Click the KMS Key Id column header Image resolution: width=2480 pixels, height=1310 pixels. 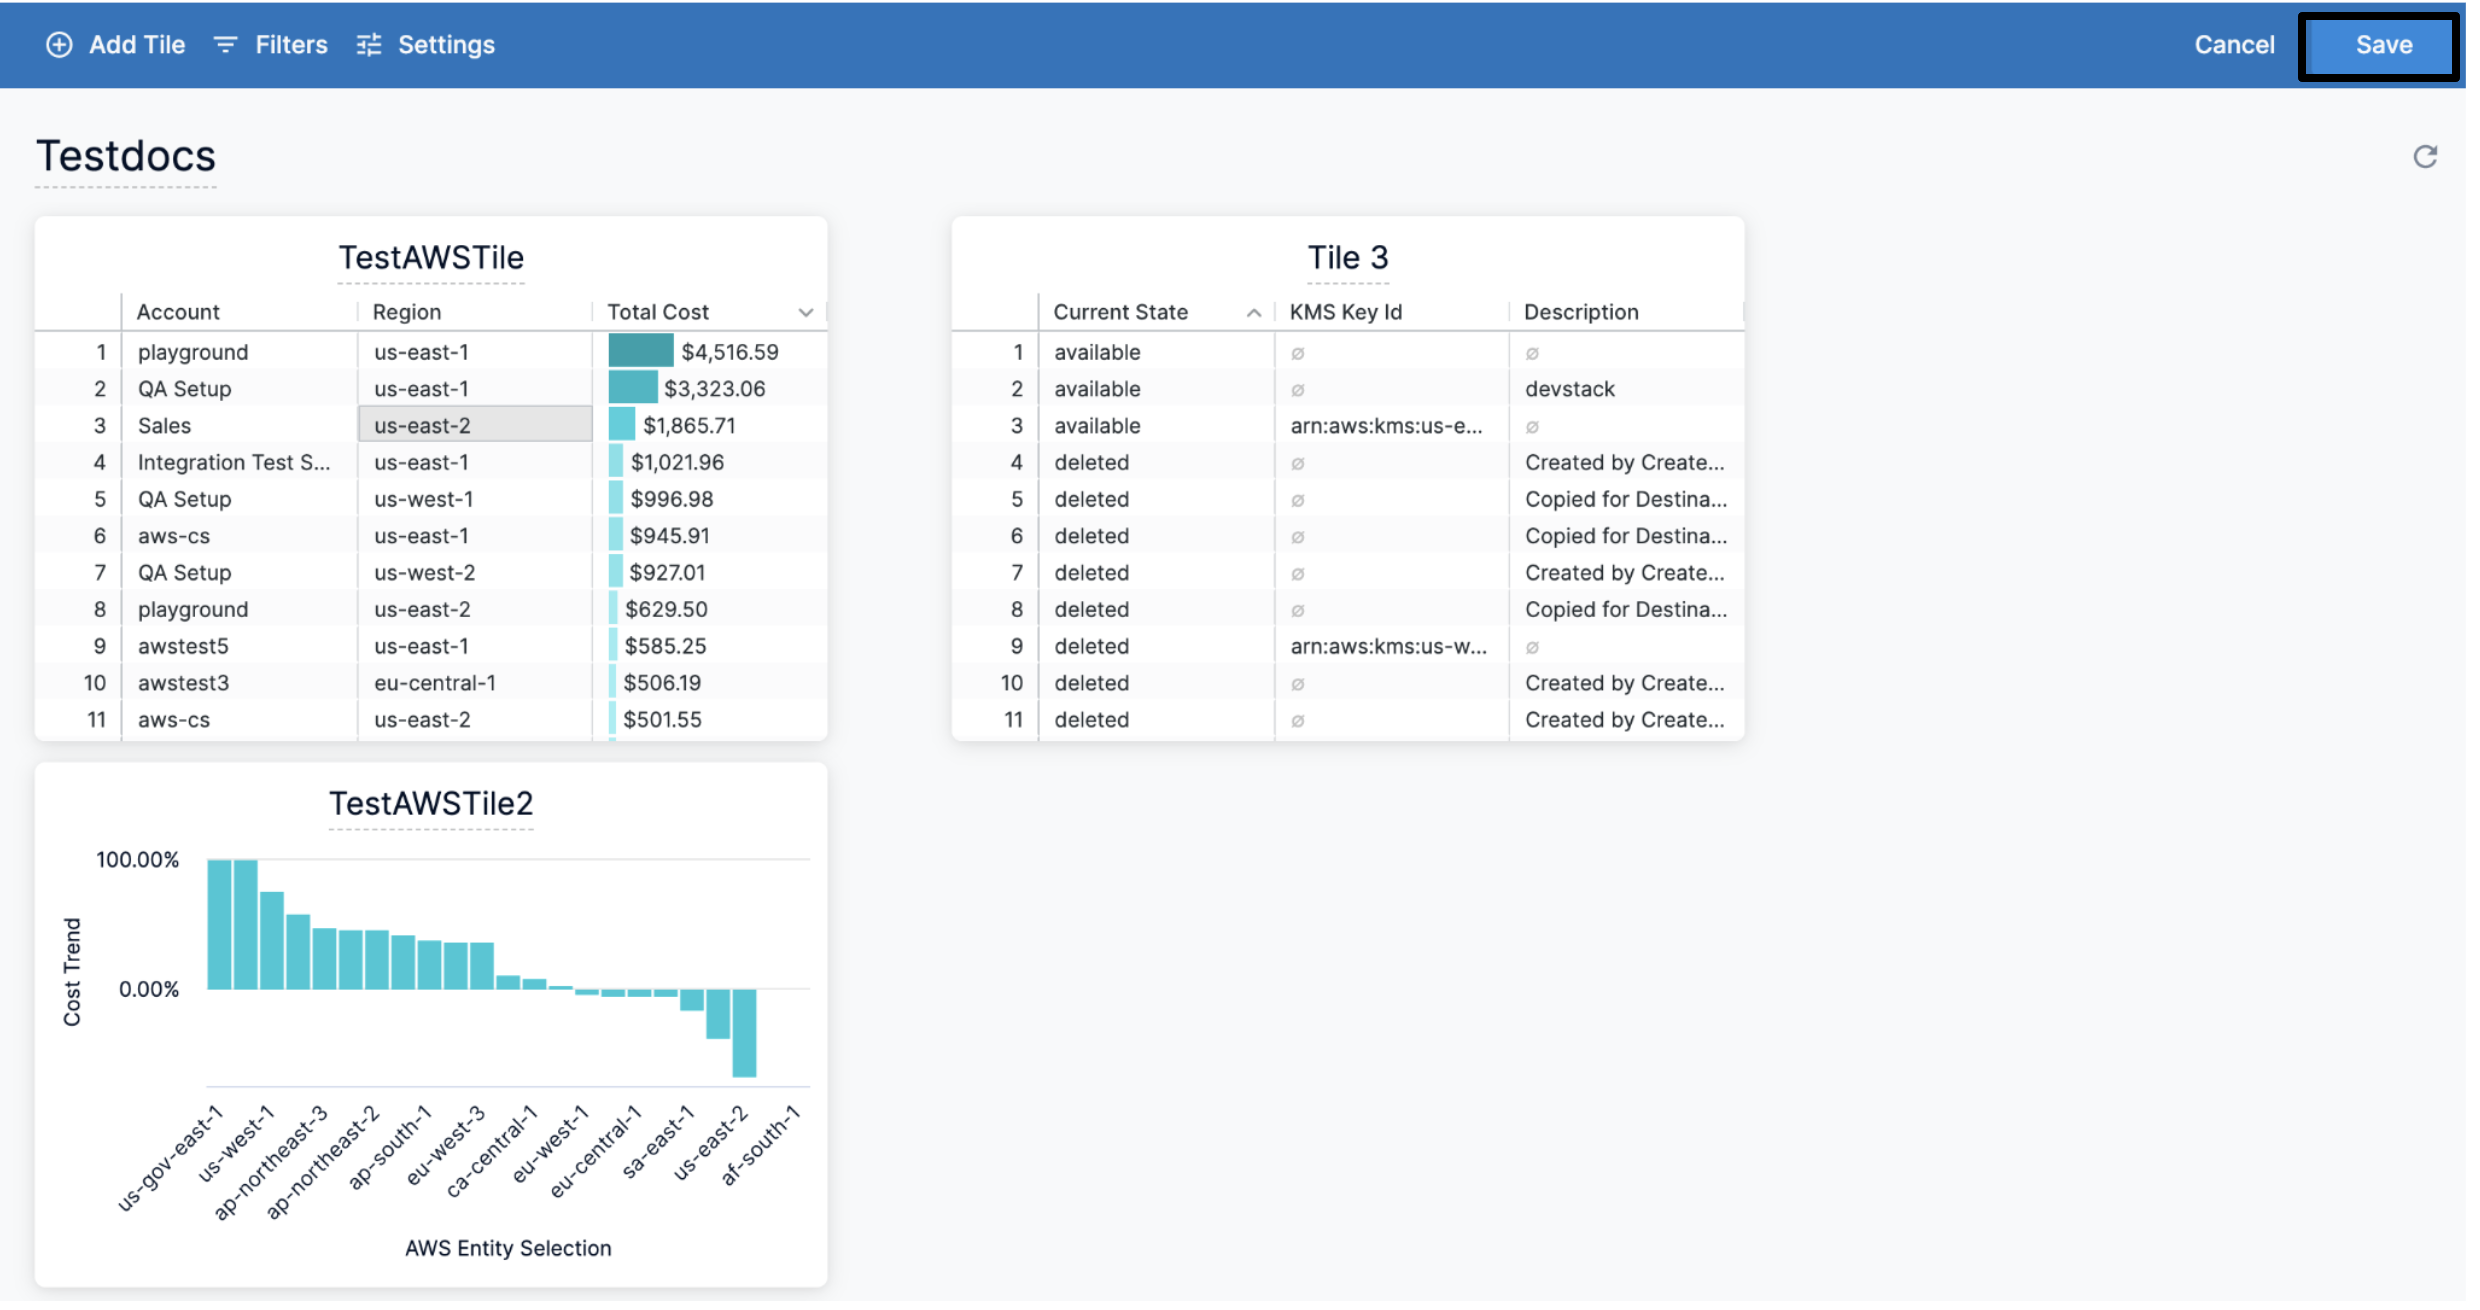pyautogui.click(x=1345, y=312)
